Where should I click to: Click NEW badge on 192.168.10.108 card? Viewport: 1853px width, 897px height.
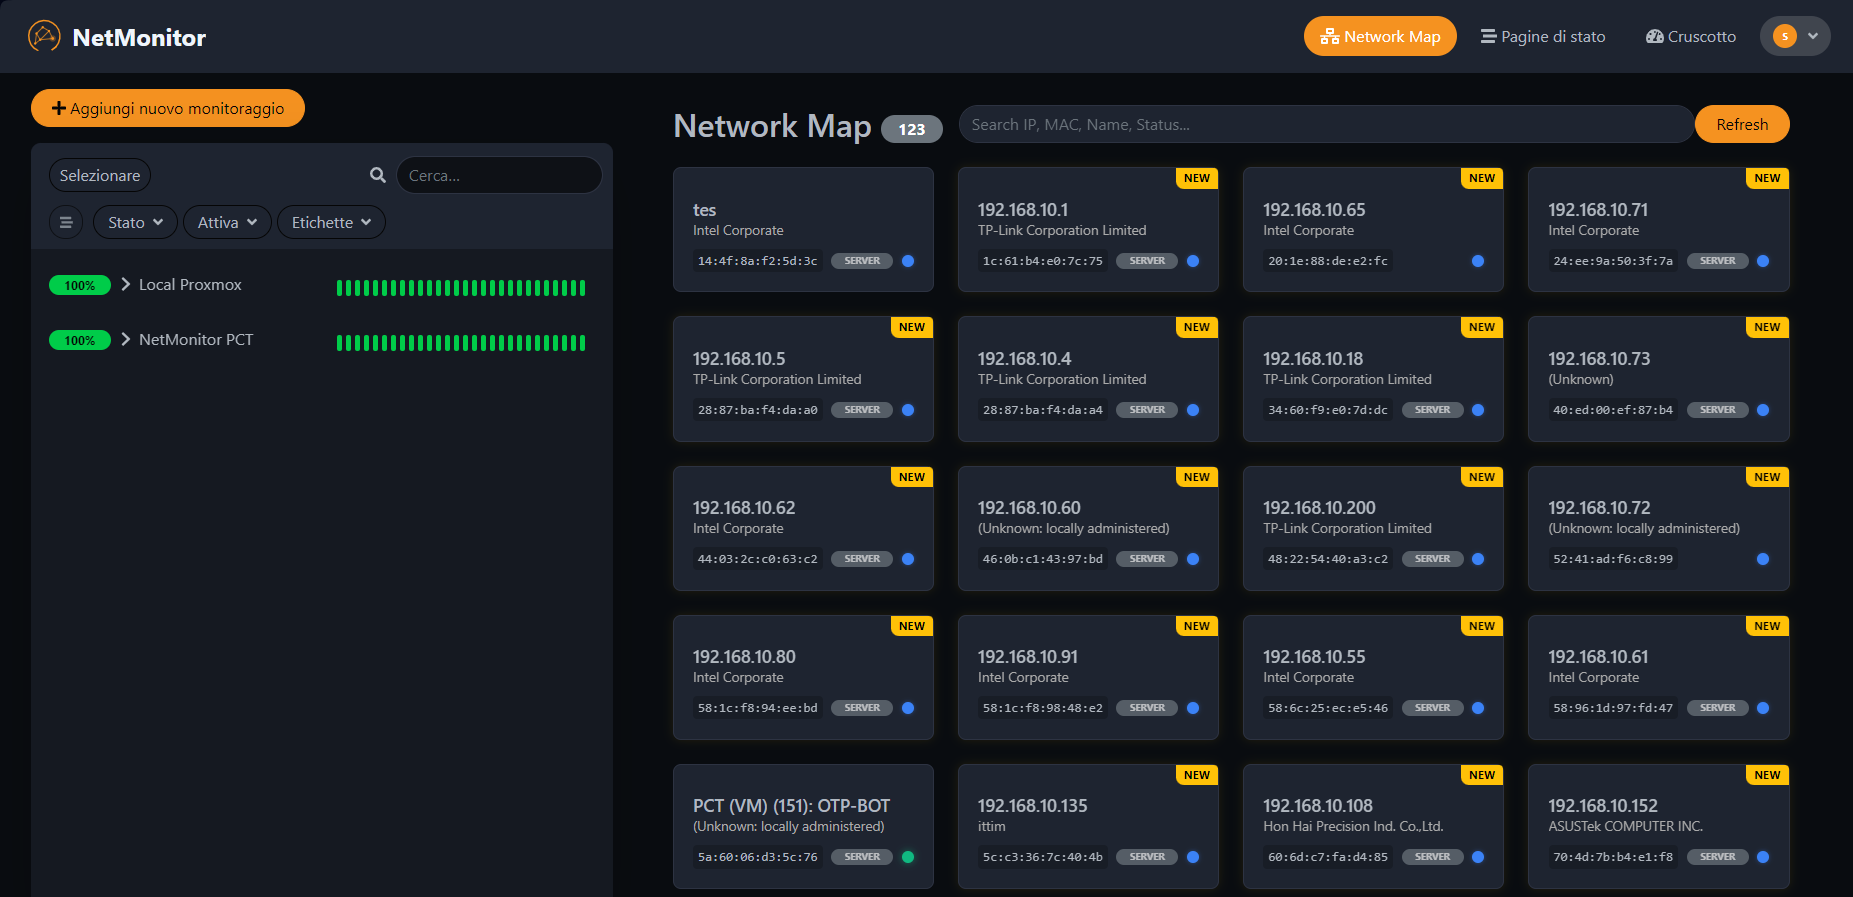coord(1482,775)
